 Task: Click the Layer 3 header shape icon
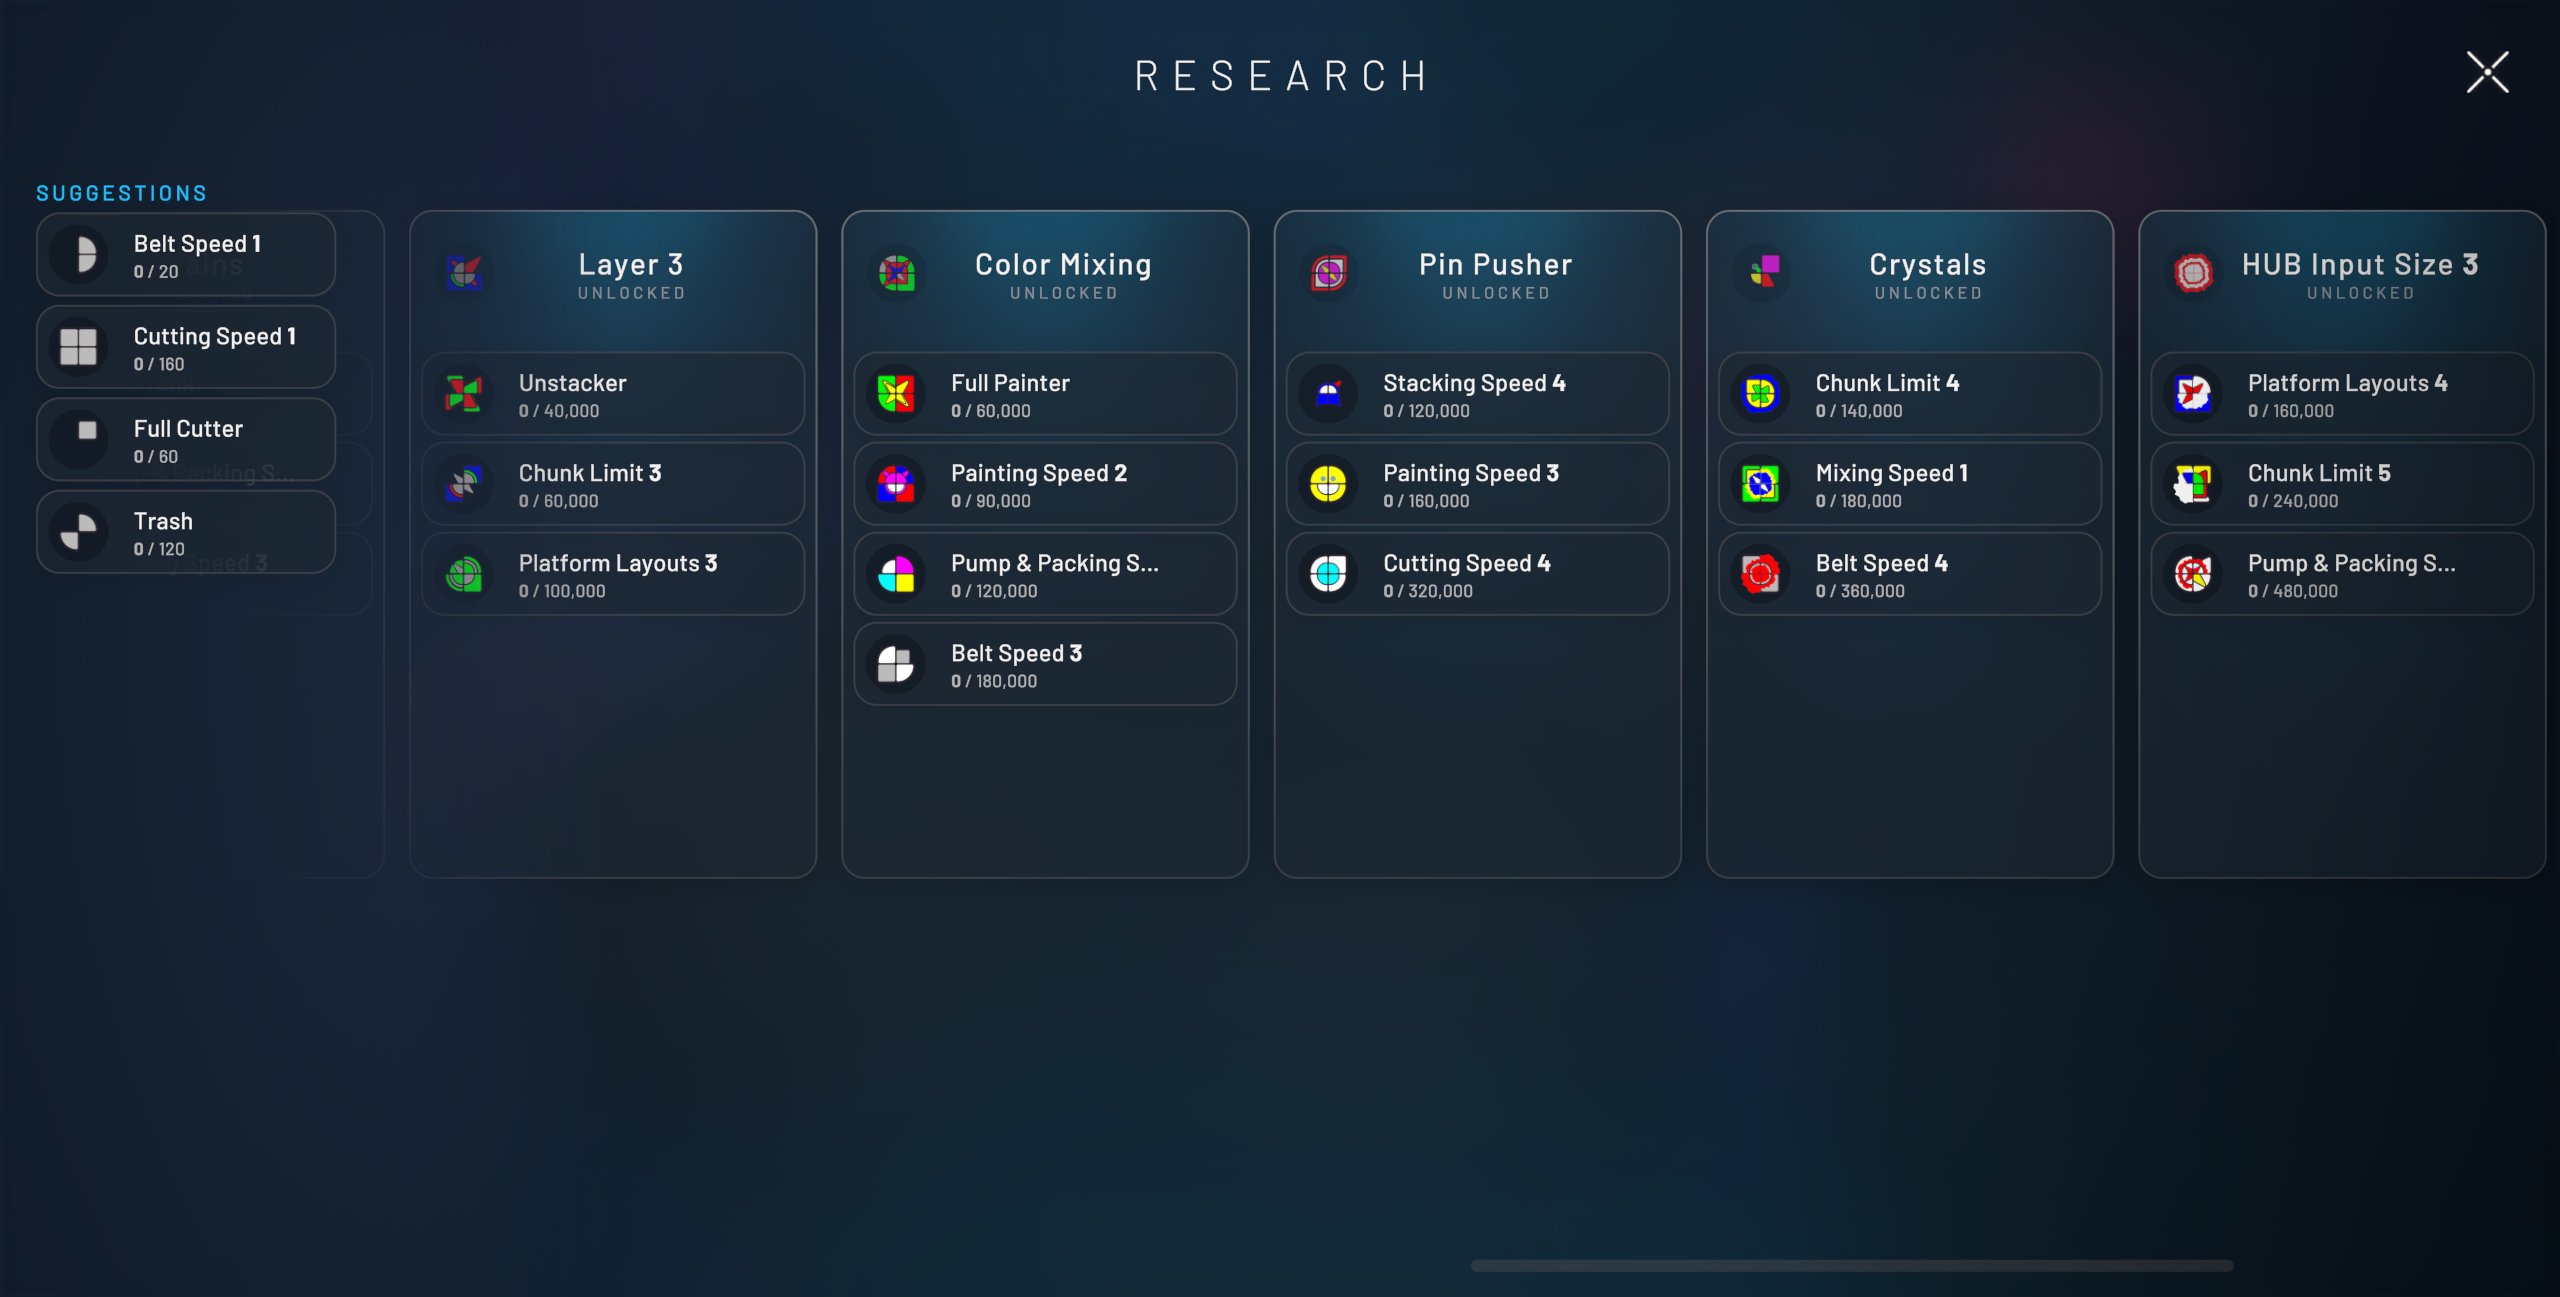[465, 272]
